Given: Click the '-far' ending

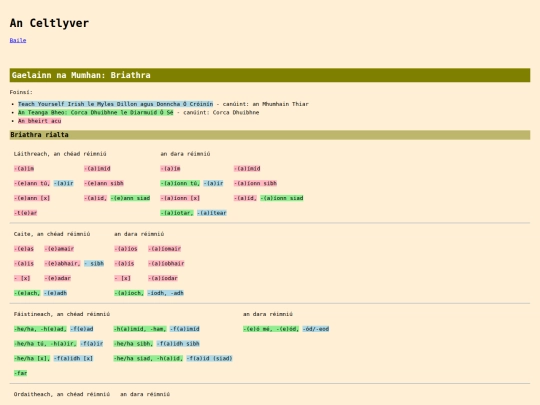Looking at the screenshot, I should tap(21, 373).
